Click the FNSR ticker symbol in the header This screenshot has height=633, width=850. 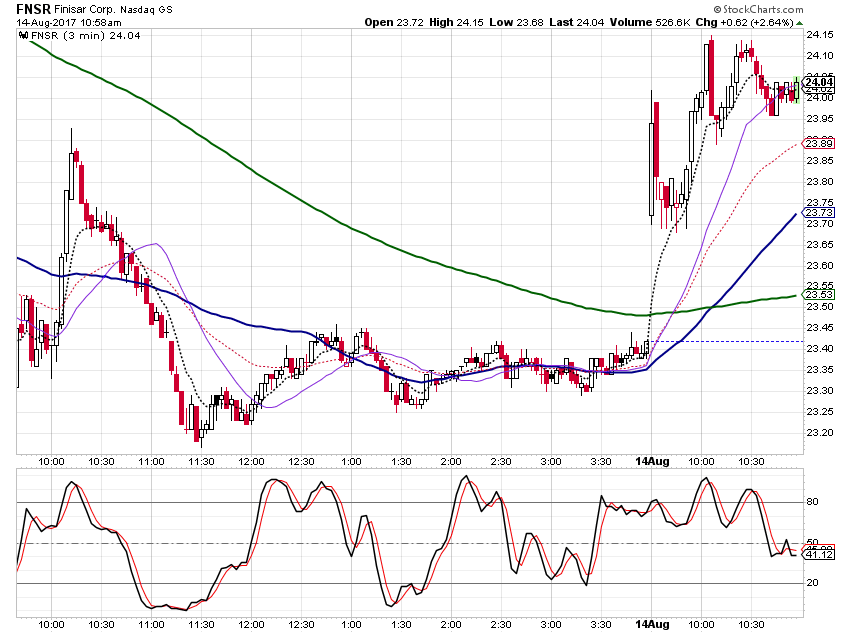pos(33,9)
